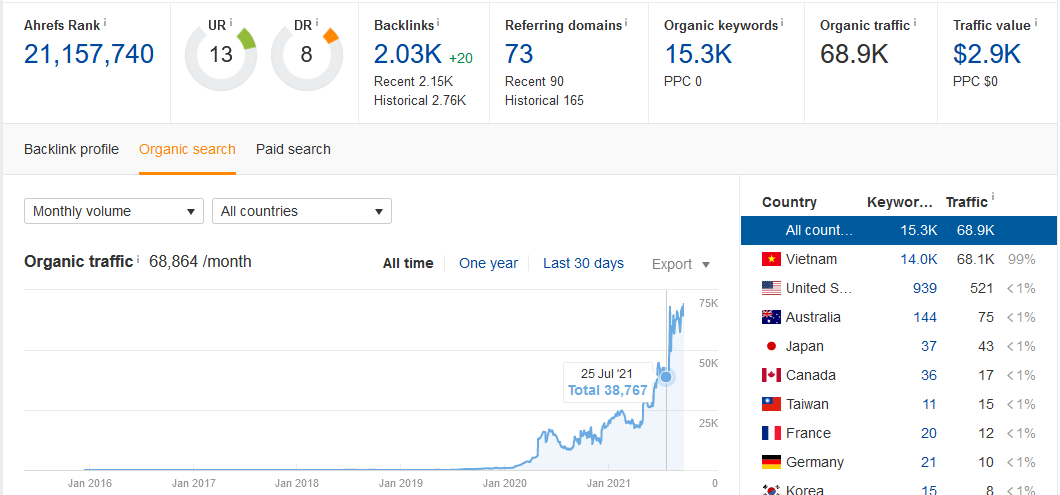Click the Vietnam flag icon
Viewport: 1060px width, 495px height.
pos(771,259)
